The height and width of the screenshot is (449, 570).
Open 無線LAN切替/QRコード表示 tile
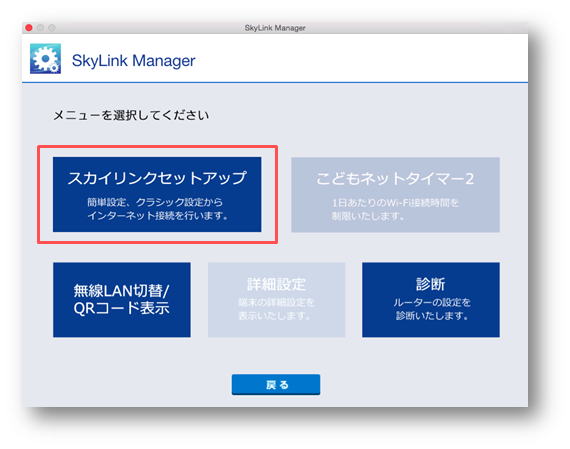pos(122,300)
